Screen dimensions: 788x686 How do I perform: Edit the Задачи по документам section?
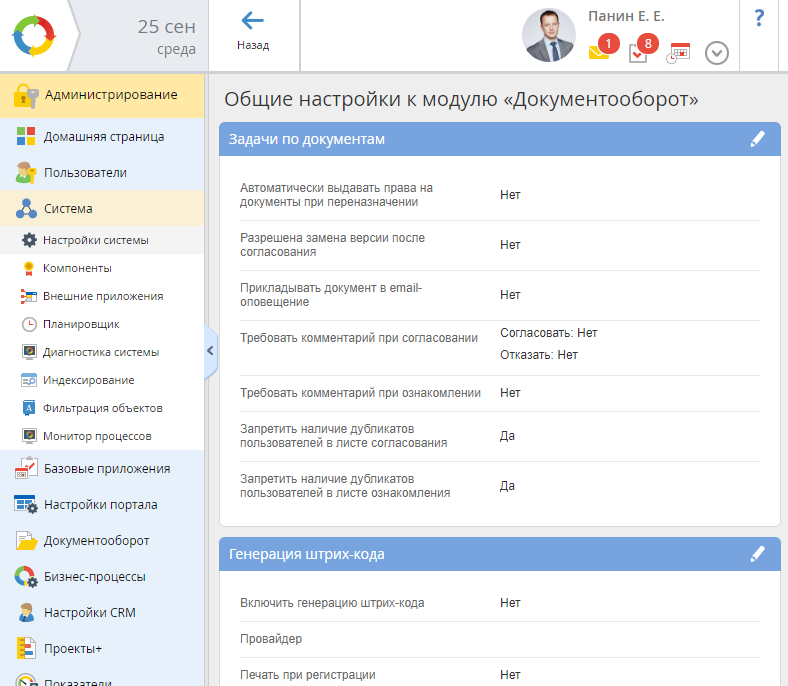[757, 139]
